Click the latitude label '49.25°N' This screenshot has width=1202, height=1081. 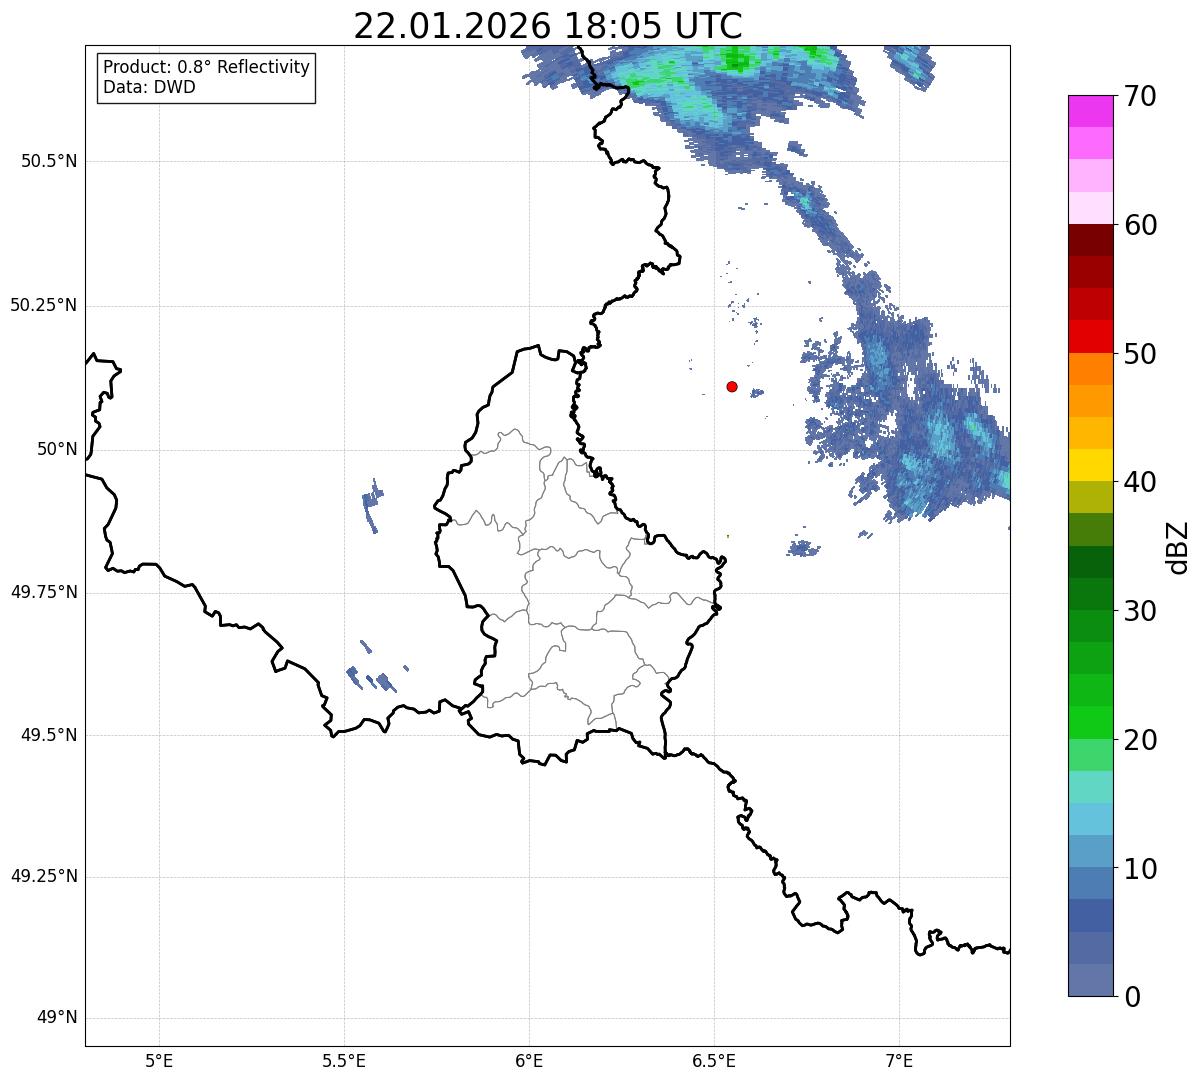pyautogui.click(x=44, y=876)
